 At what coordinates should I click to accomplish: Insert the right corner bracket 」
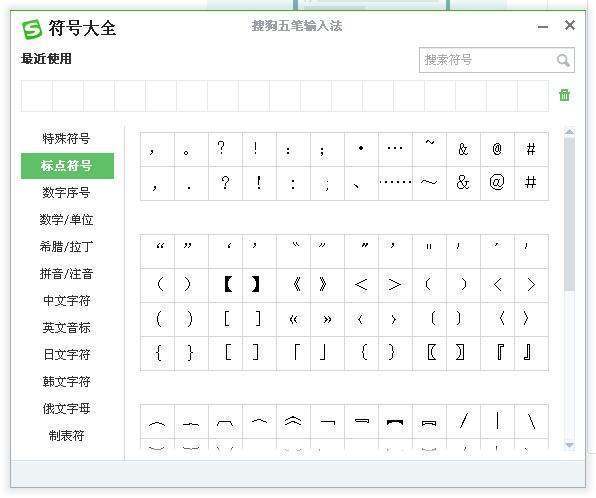click(x=327, y=353)
